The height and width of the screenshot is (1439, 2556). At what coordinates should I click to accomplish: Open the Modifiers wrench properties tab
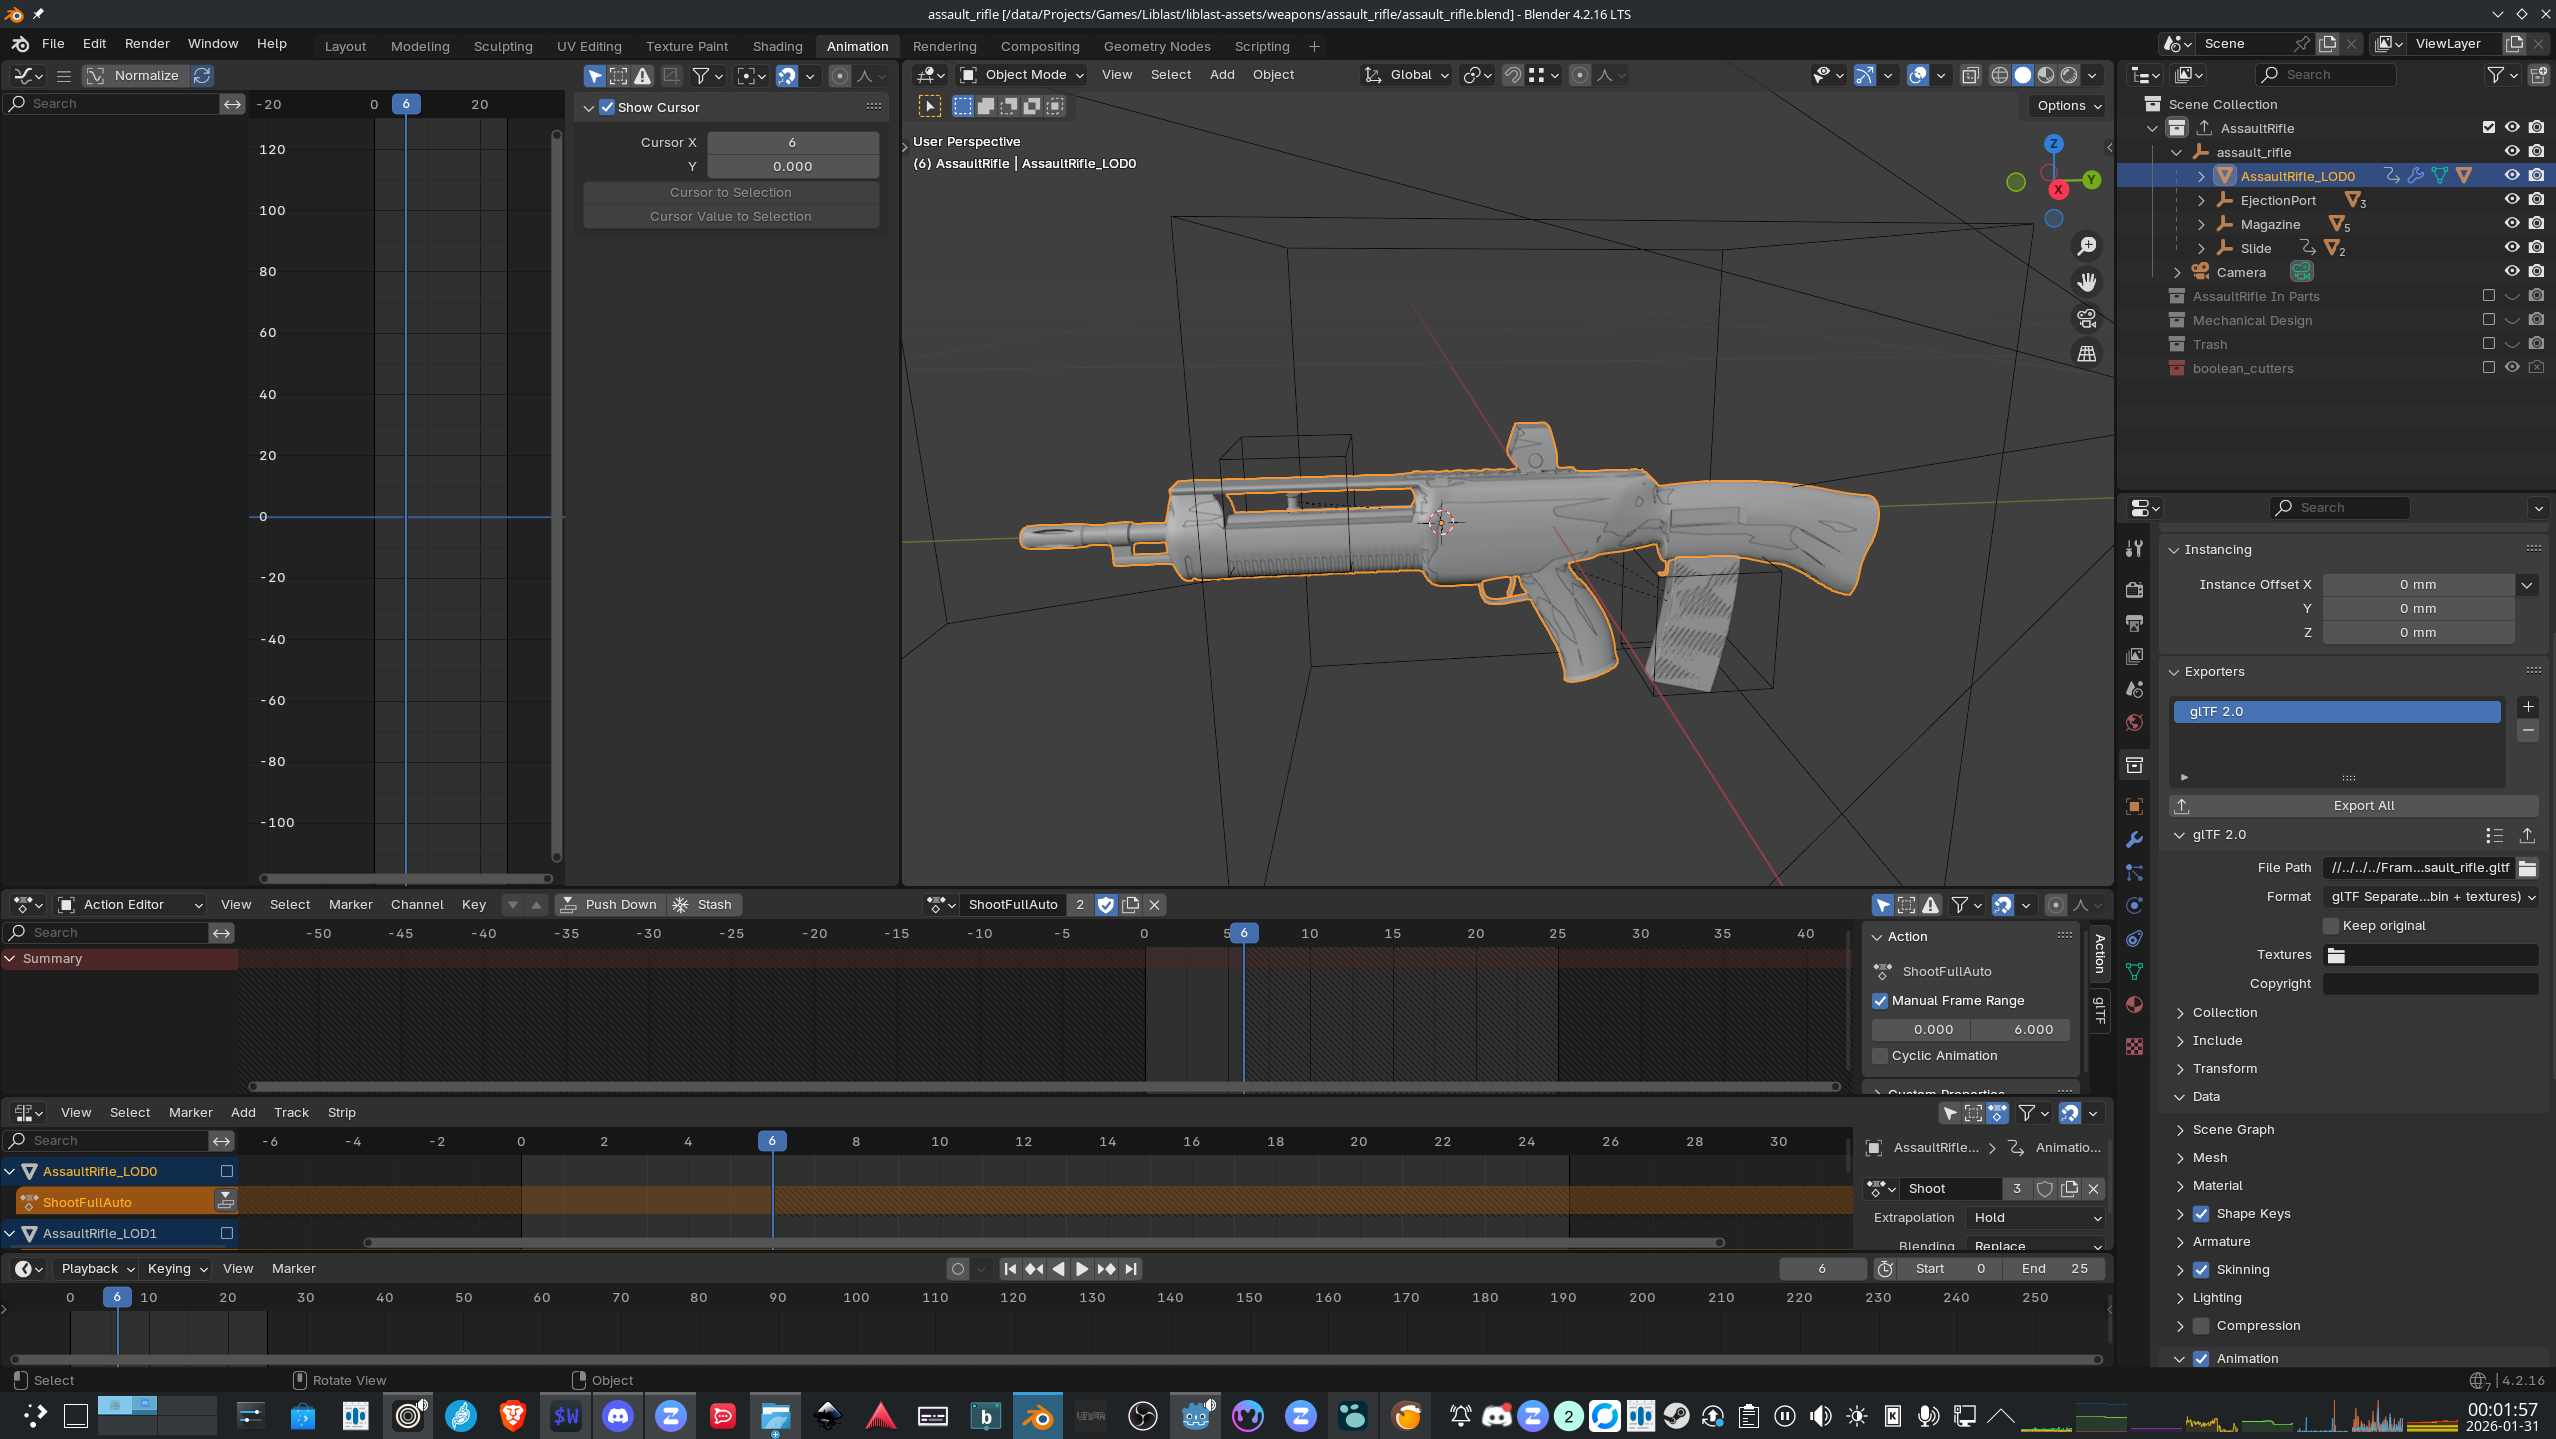[x=2134, y=839]
